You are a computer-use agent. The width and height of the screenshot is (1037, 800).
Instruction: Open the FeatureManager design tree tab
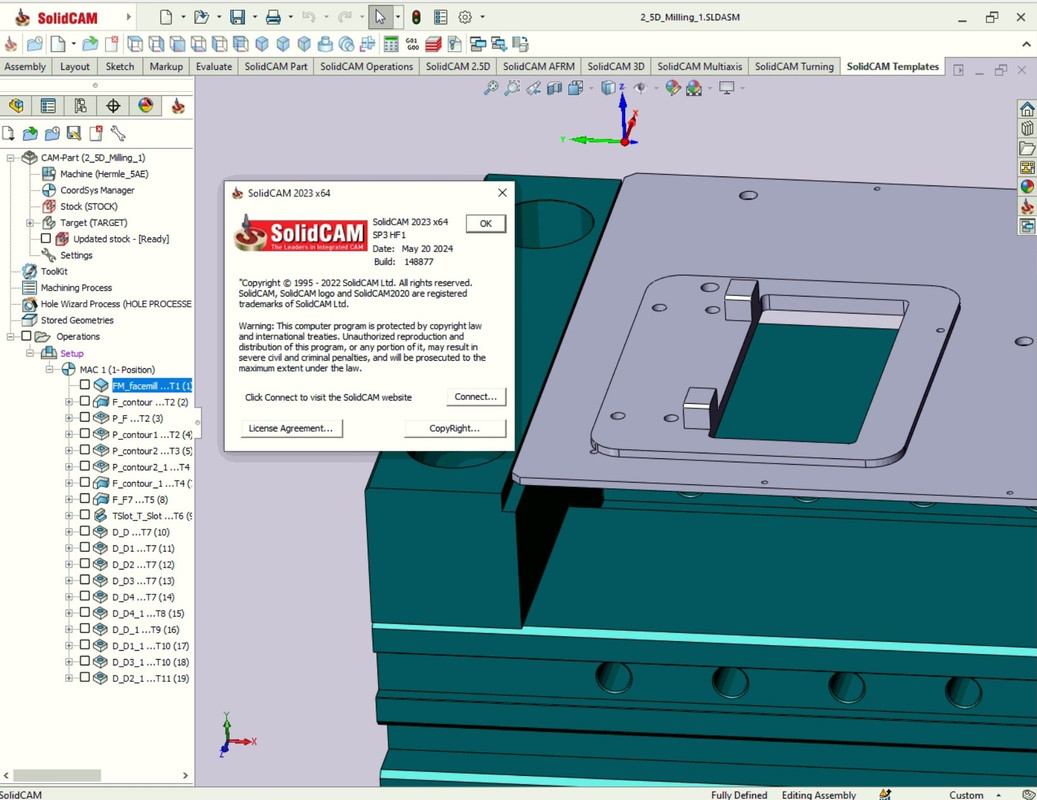point(17,106)
